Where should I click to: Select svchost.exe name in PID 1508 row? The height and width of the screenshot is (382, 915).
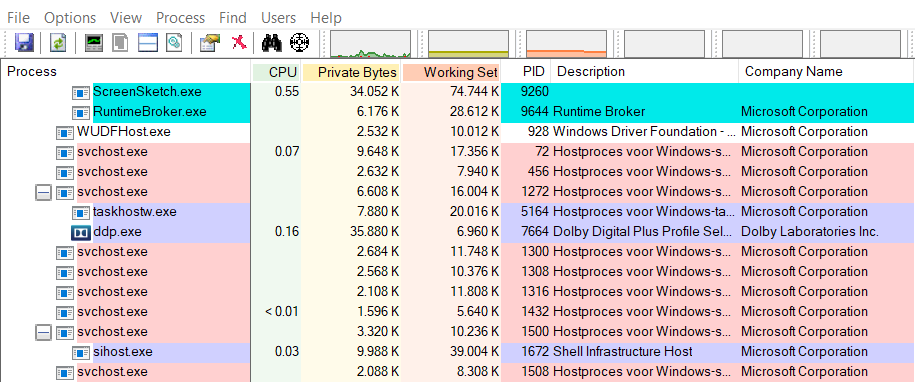point(112,372)
